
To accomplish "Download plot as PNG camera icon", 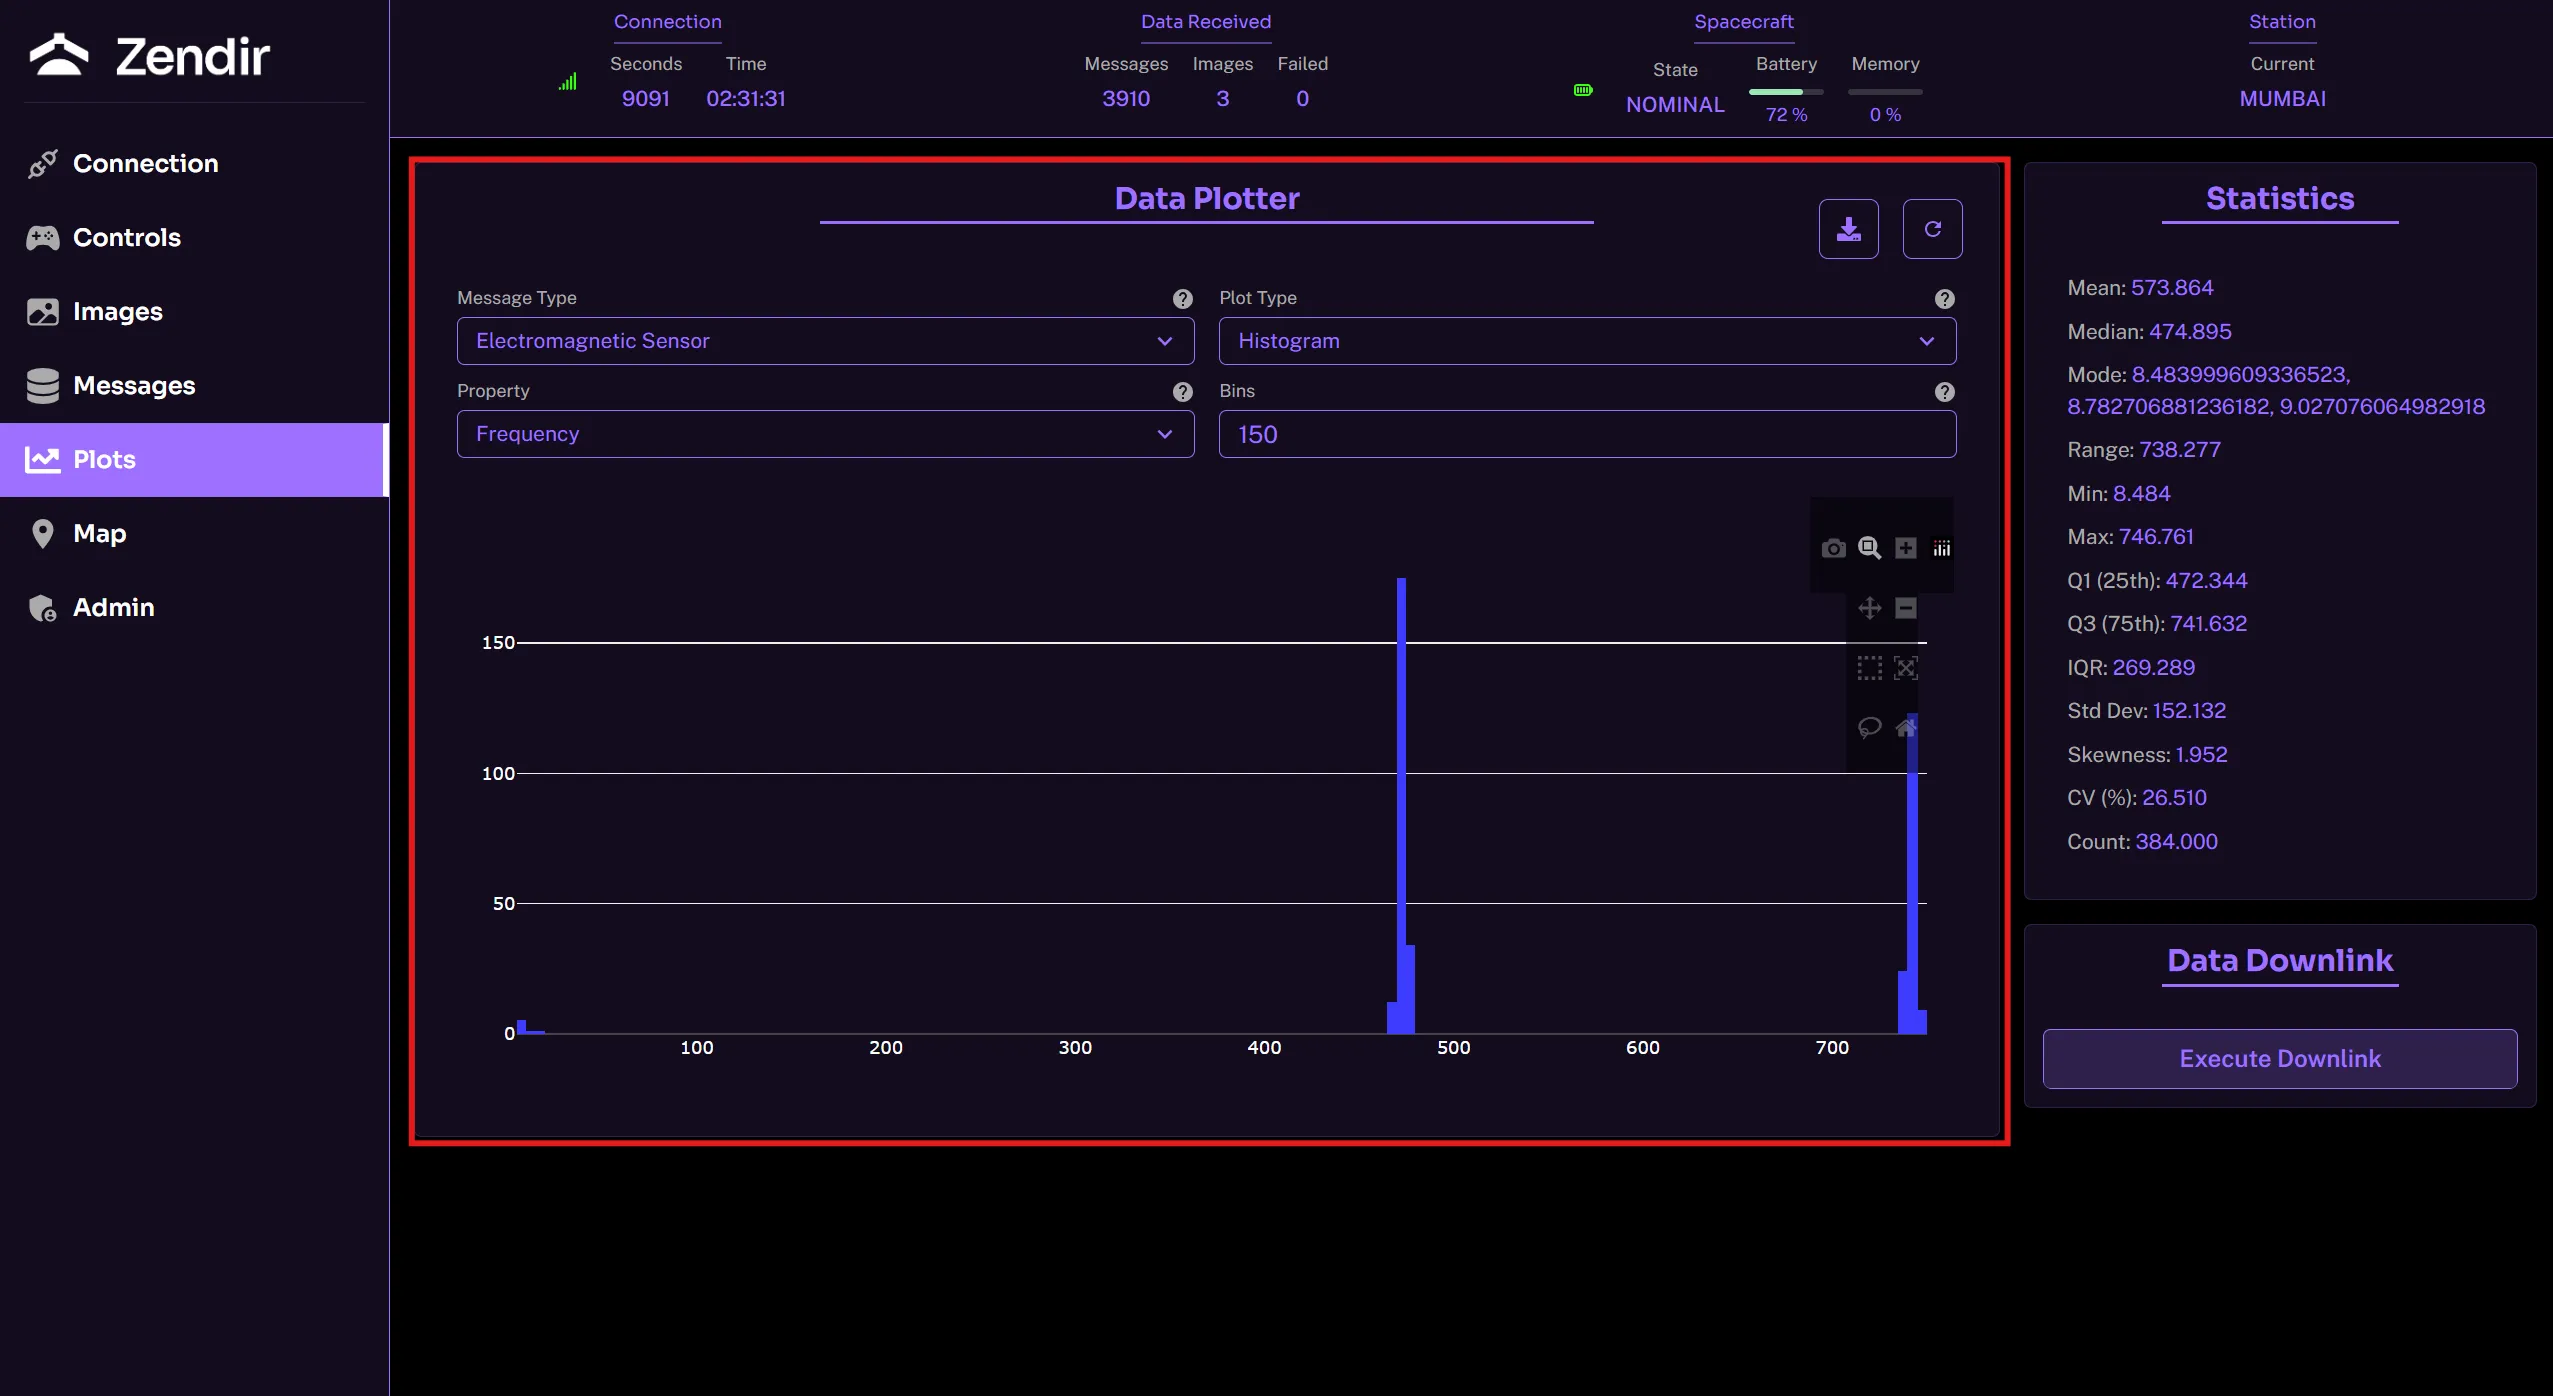I will pos(1833,548).
